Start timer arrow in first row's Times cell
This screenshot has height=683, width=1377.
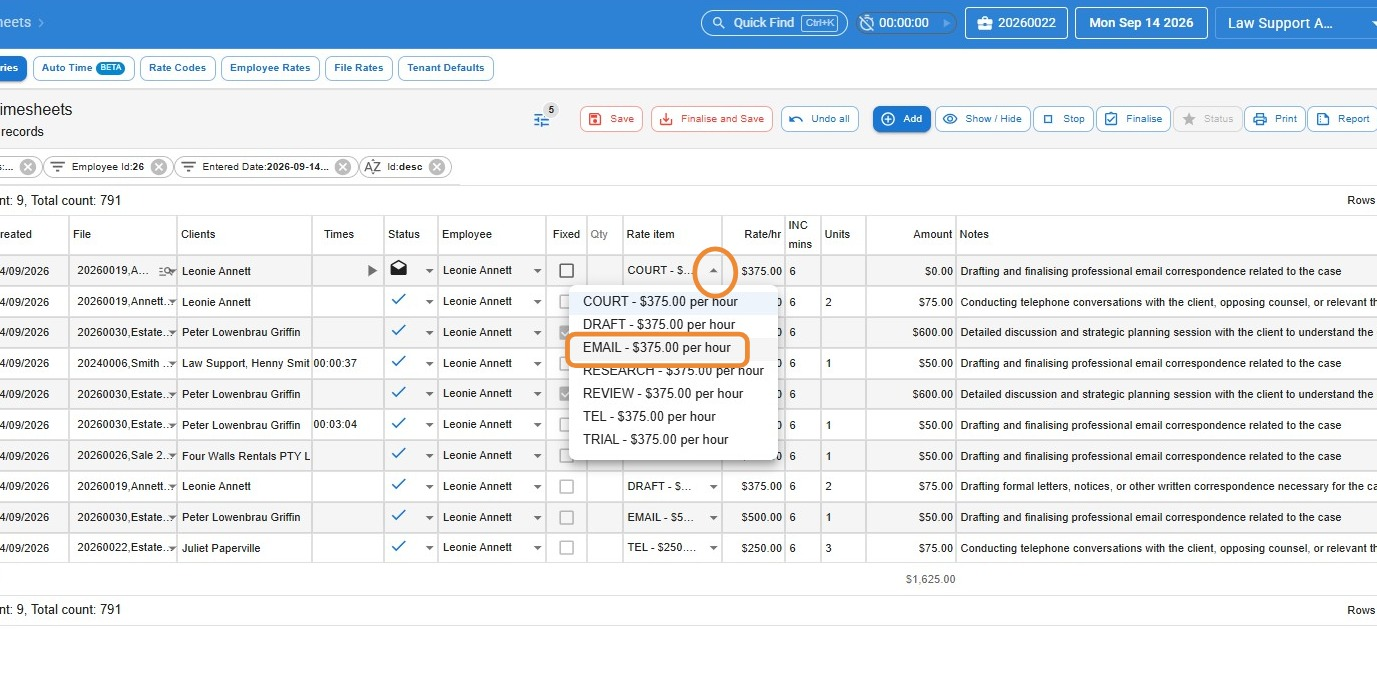pyautogui.click(x=372, y=271)
